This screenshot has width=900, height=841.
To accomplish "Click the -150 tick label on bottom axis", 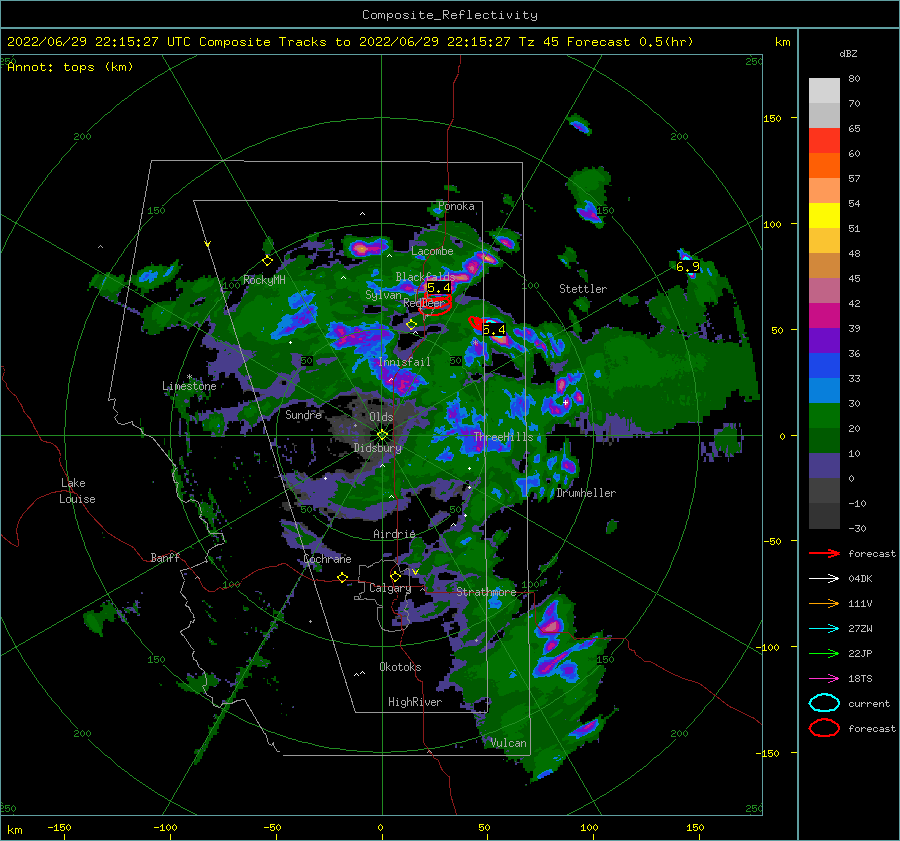I will (x=59, y=827).
